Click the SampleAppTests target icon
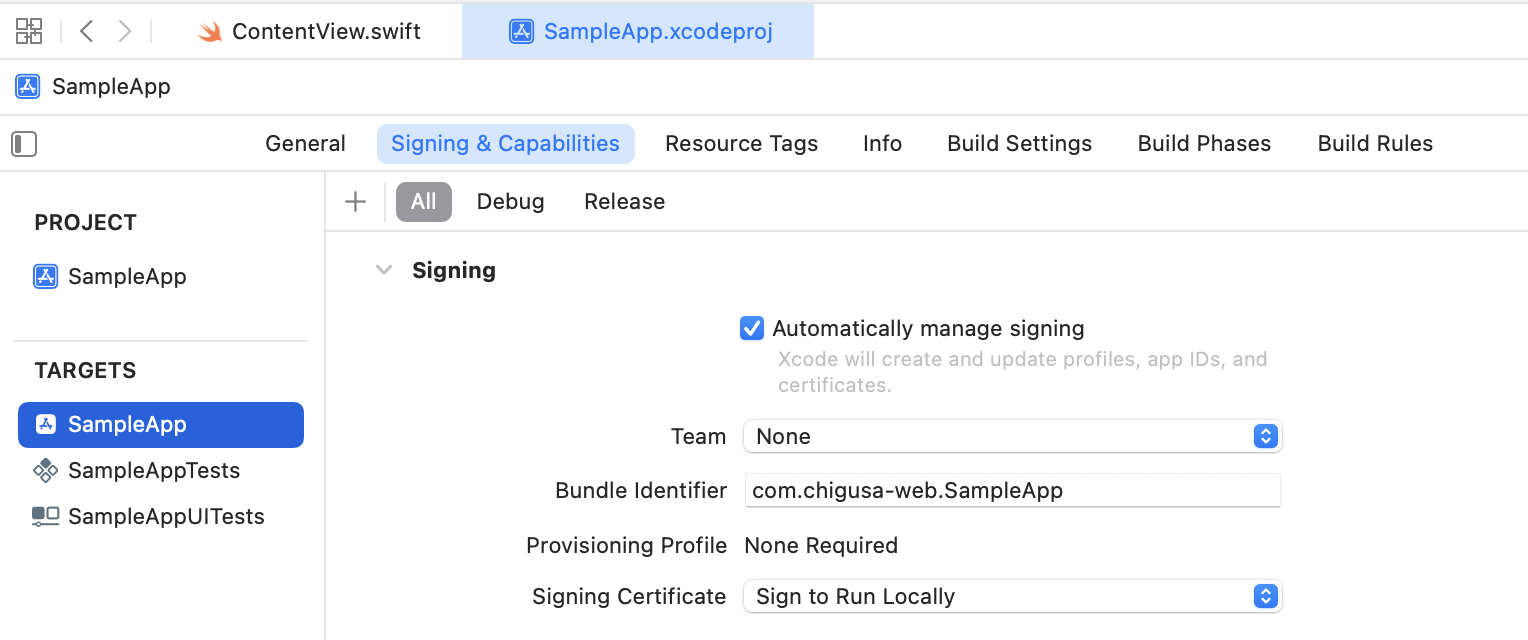This screenshot has height=640, width=1528. [46, 471]
